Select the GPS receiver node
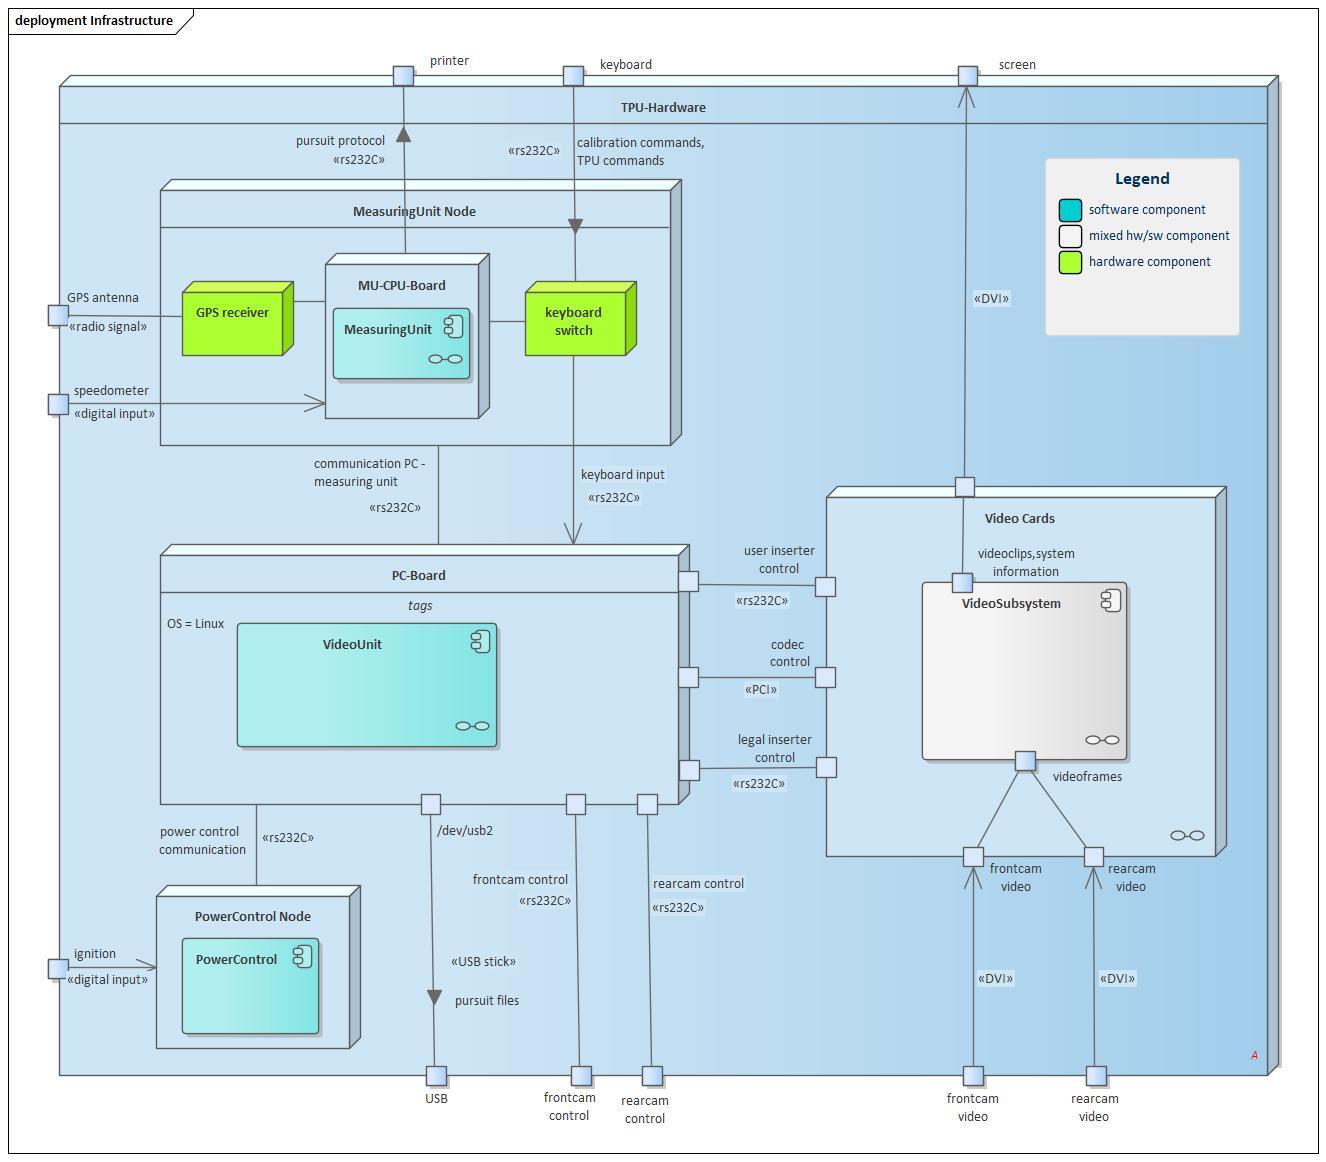This screenshot has height=1162, width=1326. click(x=238, y=318)
